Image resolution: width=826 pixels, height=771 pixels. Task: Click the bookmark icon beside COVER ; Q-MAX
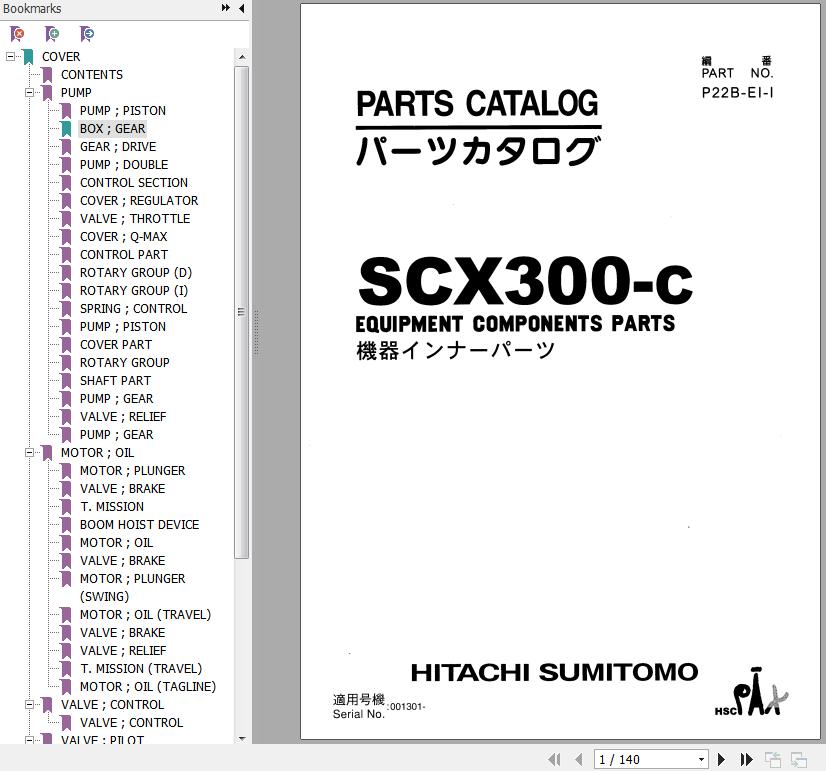click(x=66, y=237)
